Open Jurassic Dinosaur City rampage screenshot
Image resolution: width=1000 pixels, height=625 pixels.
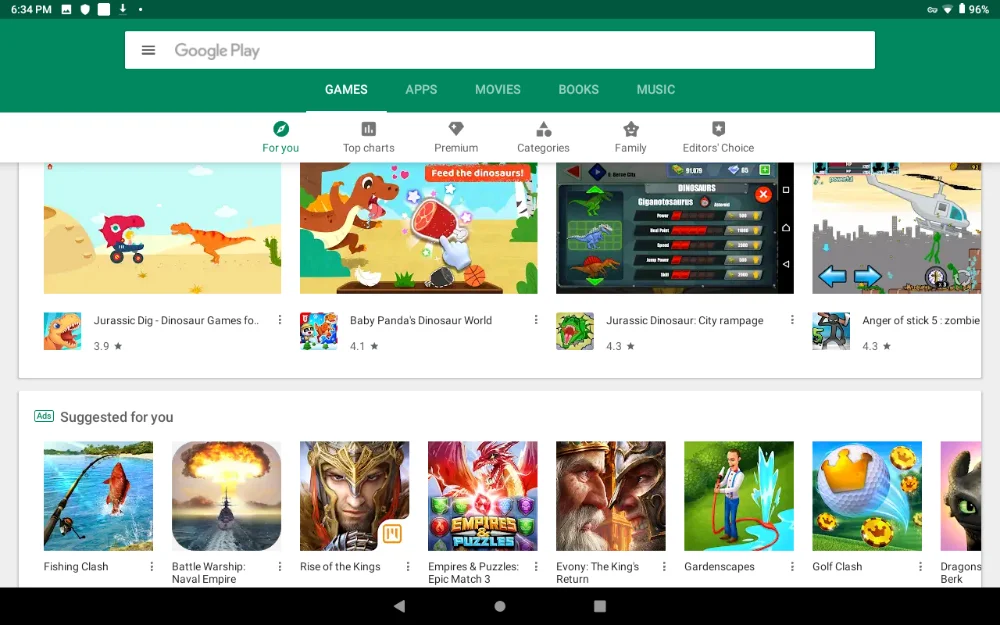coord(675,228)
